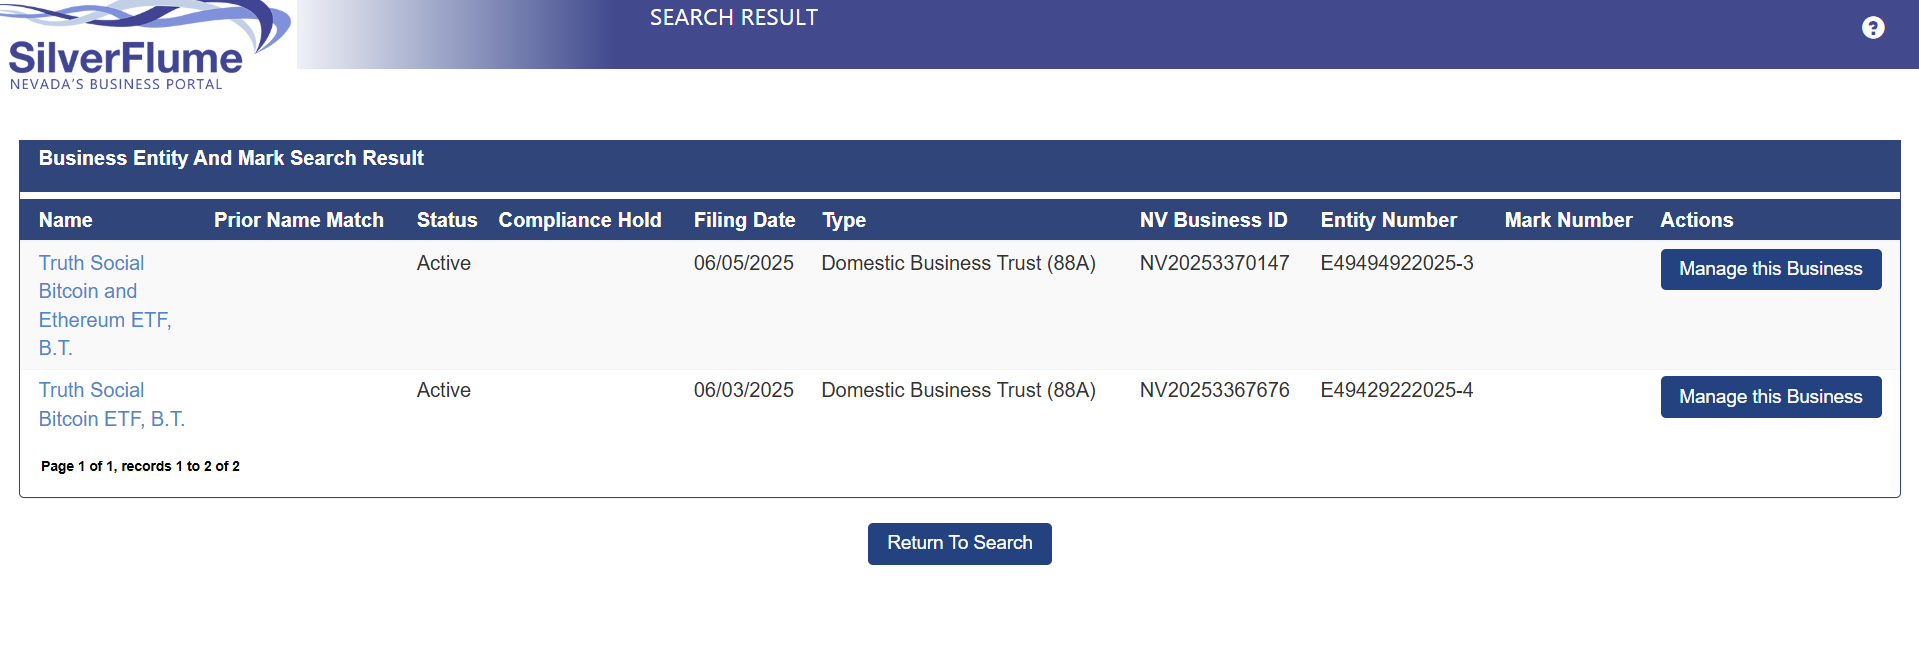Click the Entity Number column header
Viewport: 1919px width, 665px height.
(x=1388, y=220)
